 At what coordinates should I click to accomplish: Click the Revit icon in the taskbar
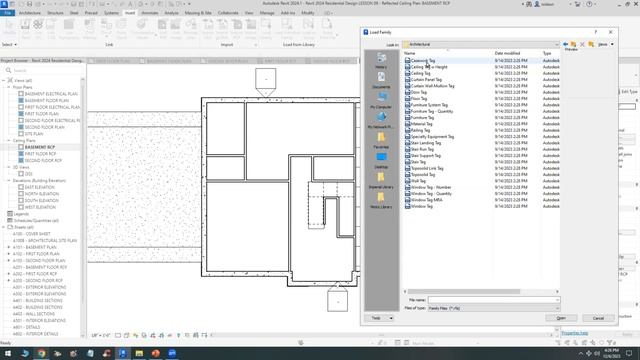pyautogui.click(x=122, y=353)
